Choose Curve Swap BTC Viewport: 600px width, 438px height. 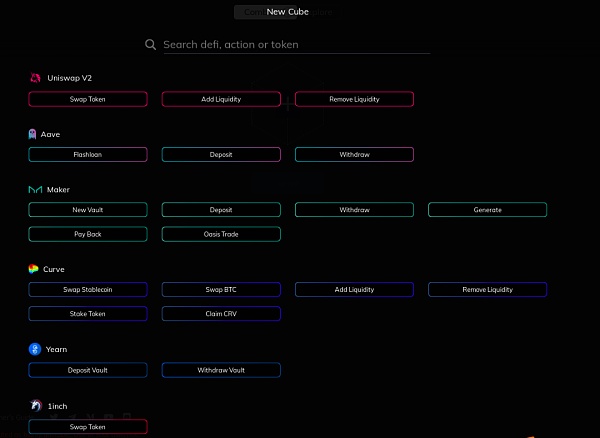coord(221,290)
